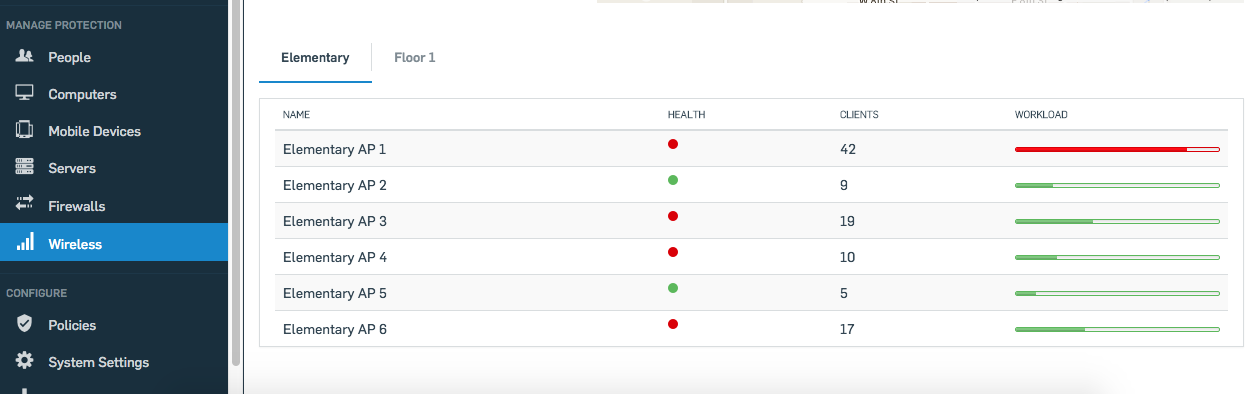Image resolution: width=1256 pixels, height=394 pixels.
Task: Click the green health dot for Elementary AP 5
Action: (673, 288)
